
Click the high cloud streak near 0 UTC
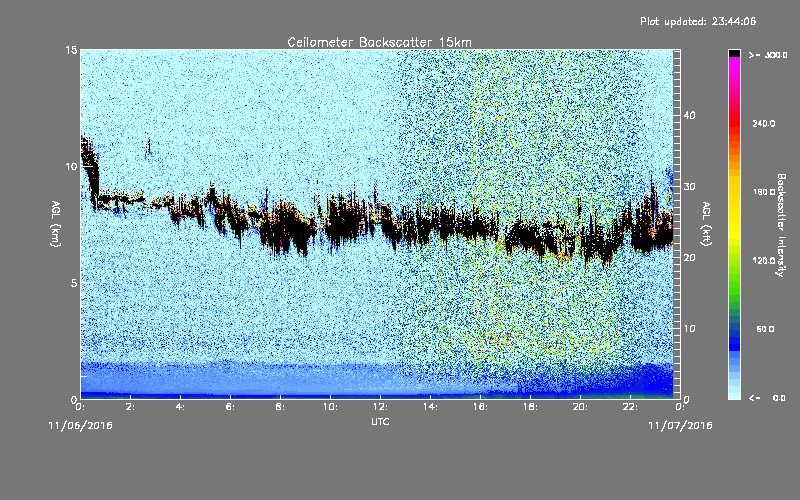coord(90,171)
